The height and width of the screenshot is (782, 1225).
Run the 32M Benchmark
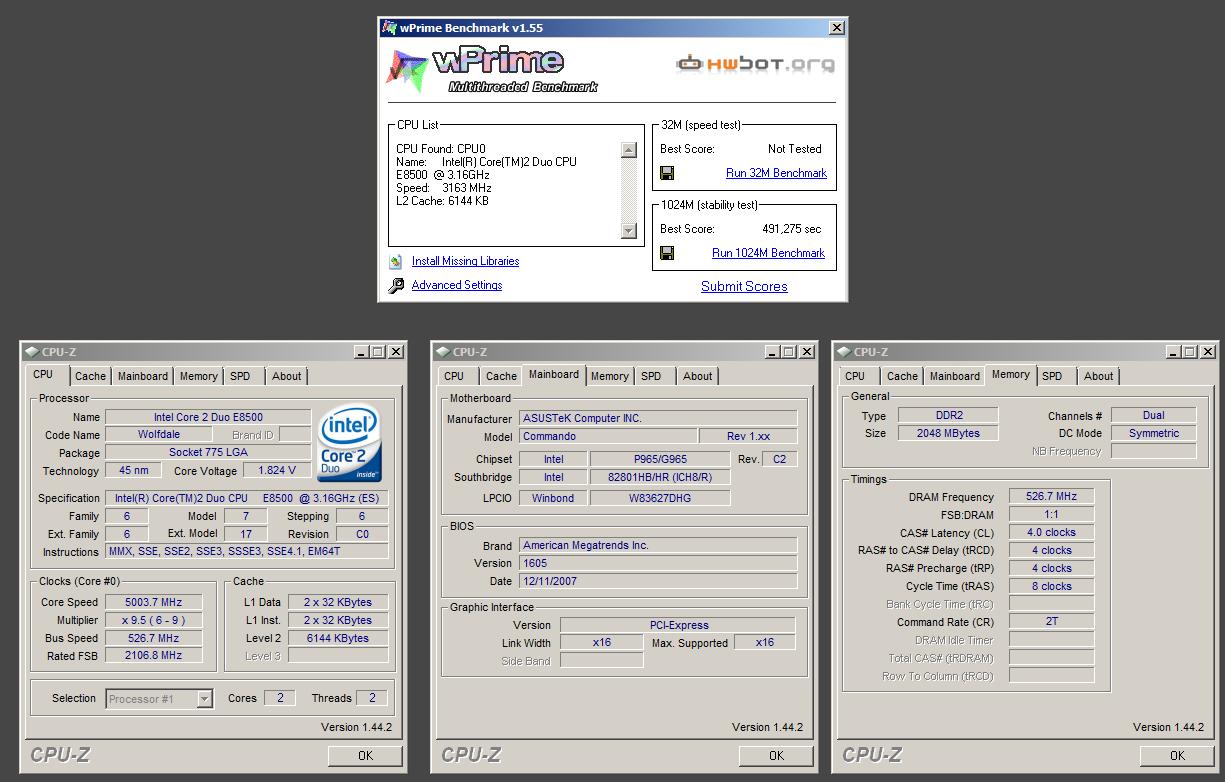click(776, 173)
